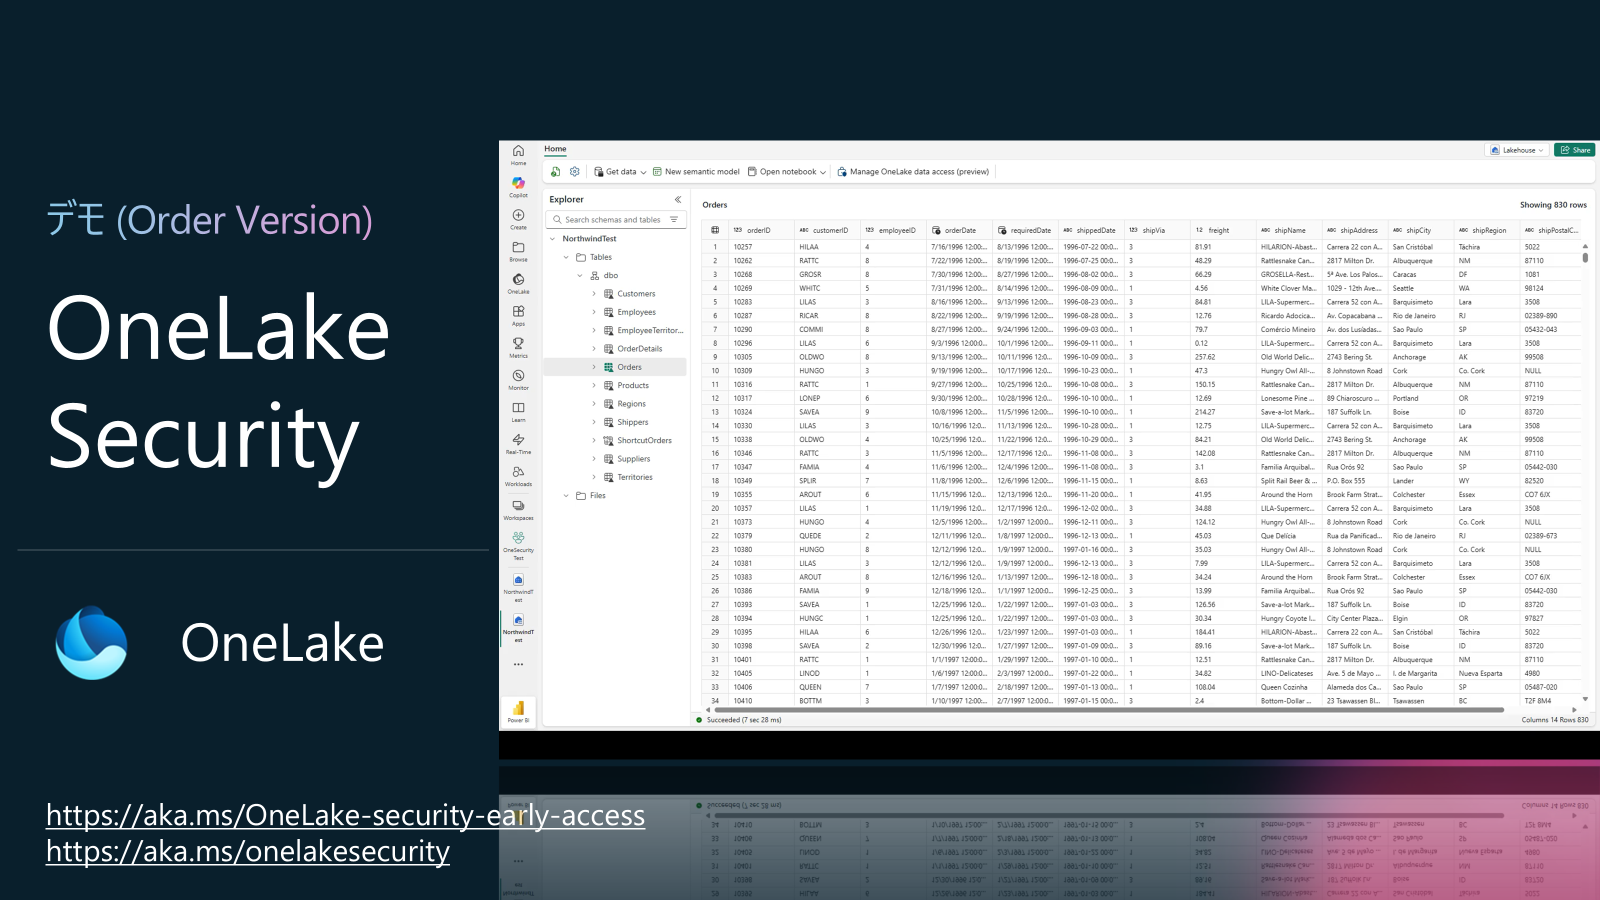
Task: Click the refresh icon in the toolbar
Action: (555, 172)
